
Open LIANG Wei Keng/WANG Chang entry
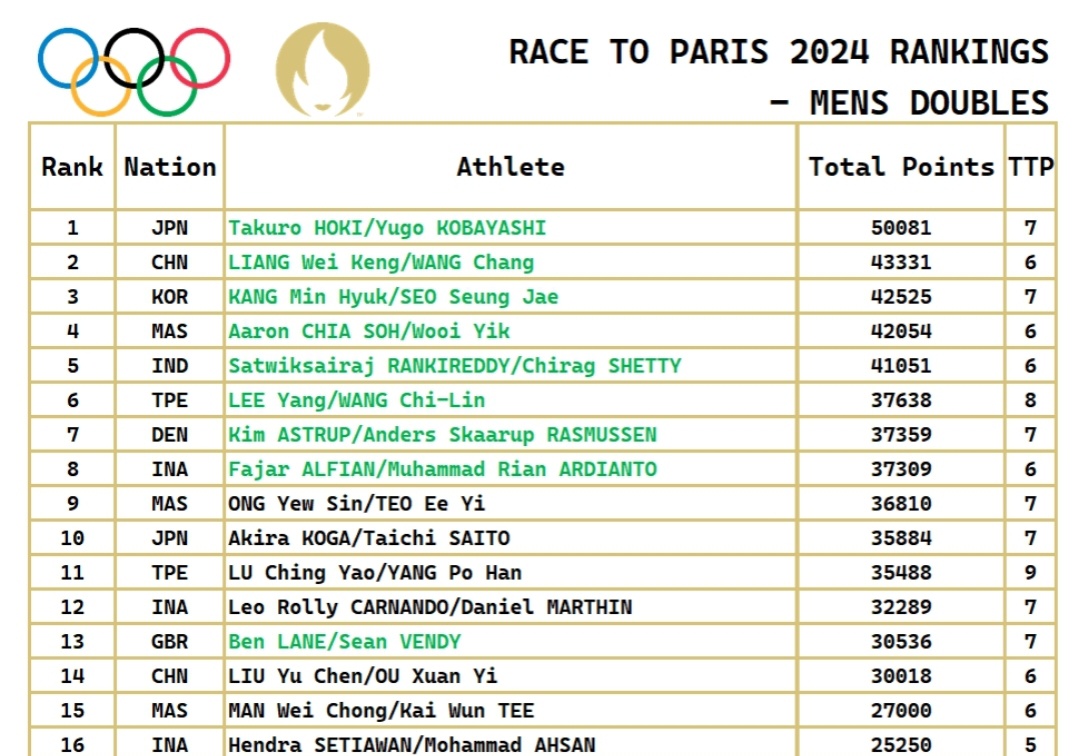pos(381,262)
